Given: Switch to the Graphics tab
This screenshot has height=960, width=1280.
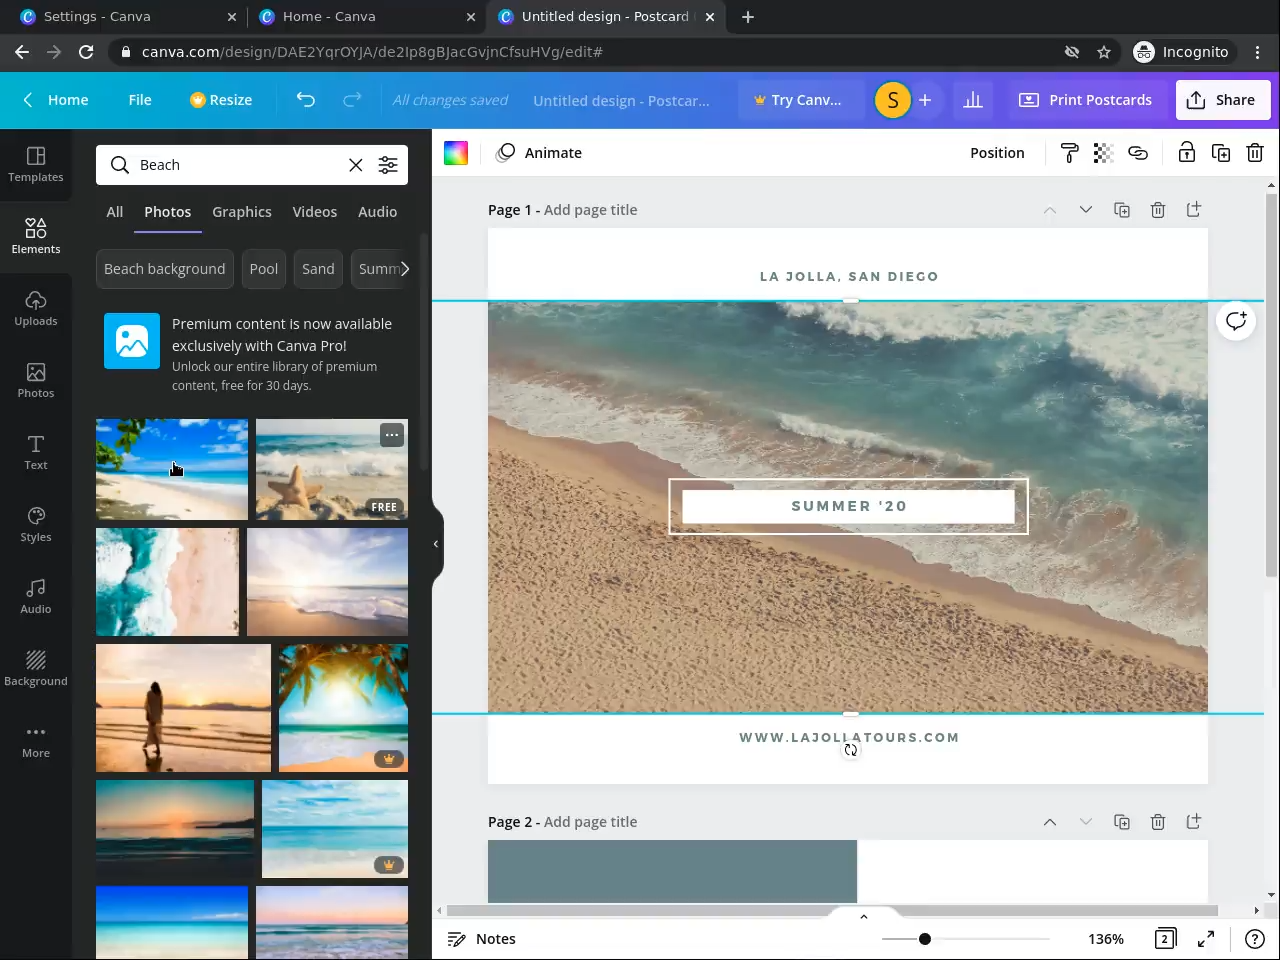Looking at the screenshot, I should (241, 212).
